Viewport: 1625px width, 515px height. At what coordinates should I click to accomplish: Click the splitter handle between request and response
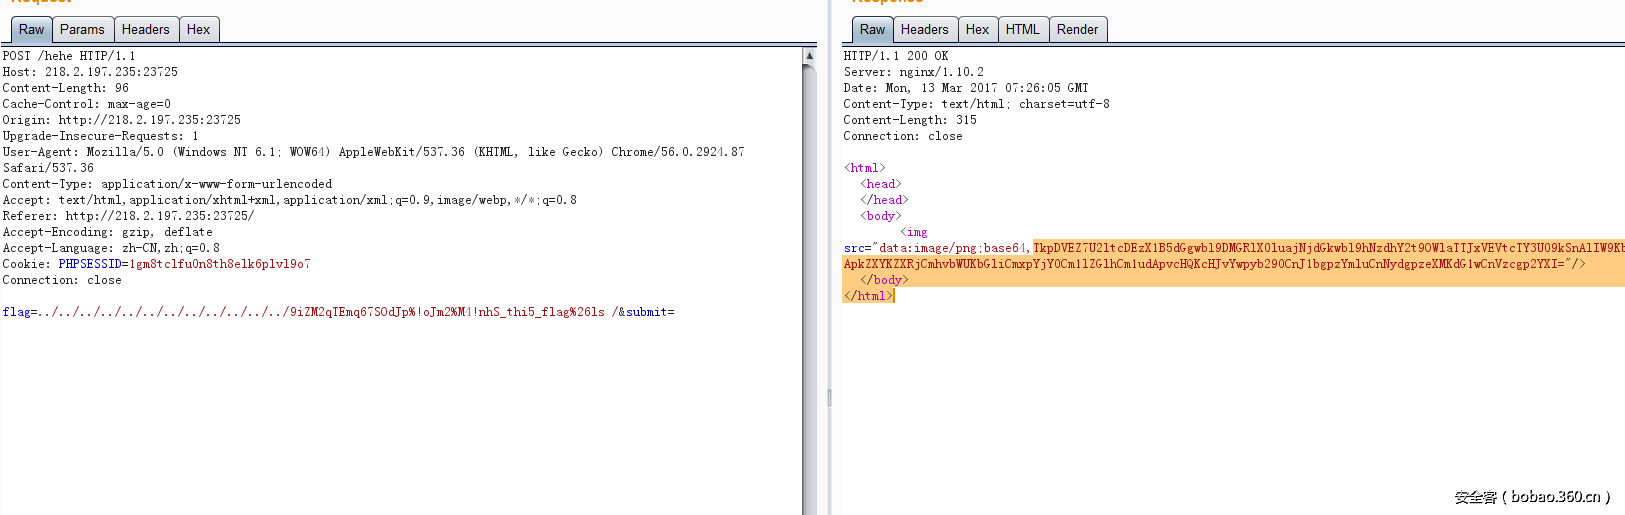829,398
